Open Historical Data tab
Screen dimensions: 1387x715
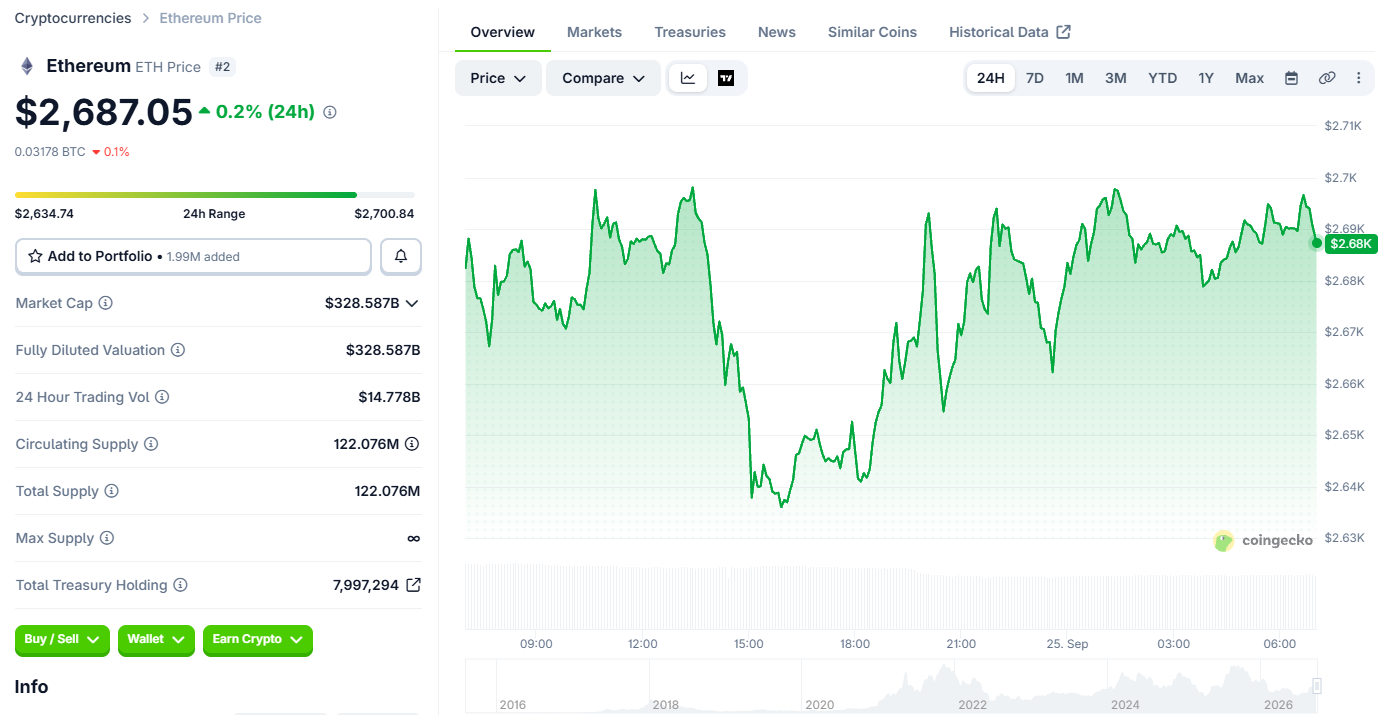coord(1010,32)
